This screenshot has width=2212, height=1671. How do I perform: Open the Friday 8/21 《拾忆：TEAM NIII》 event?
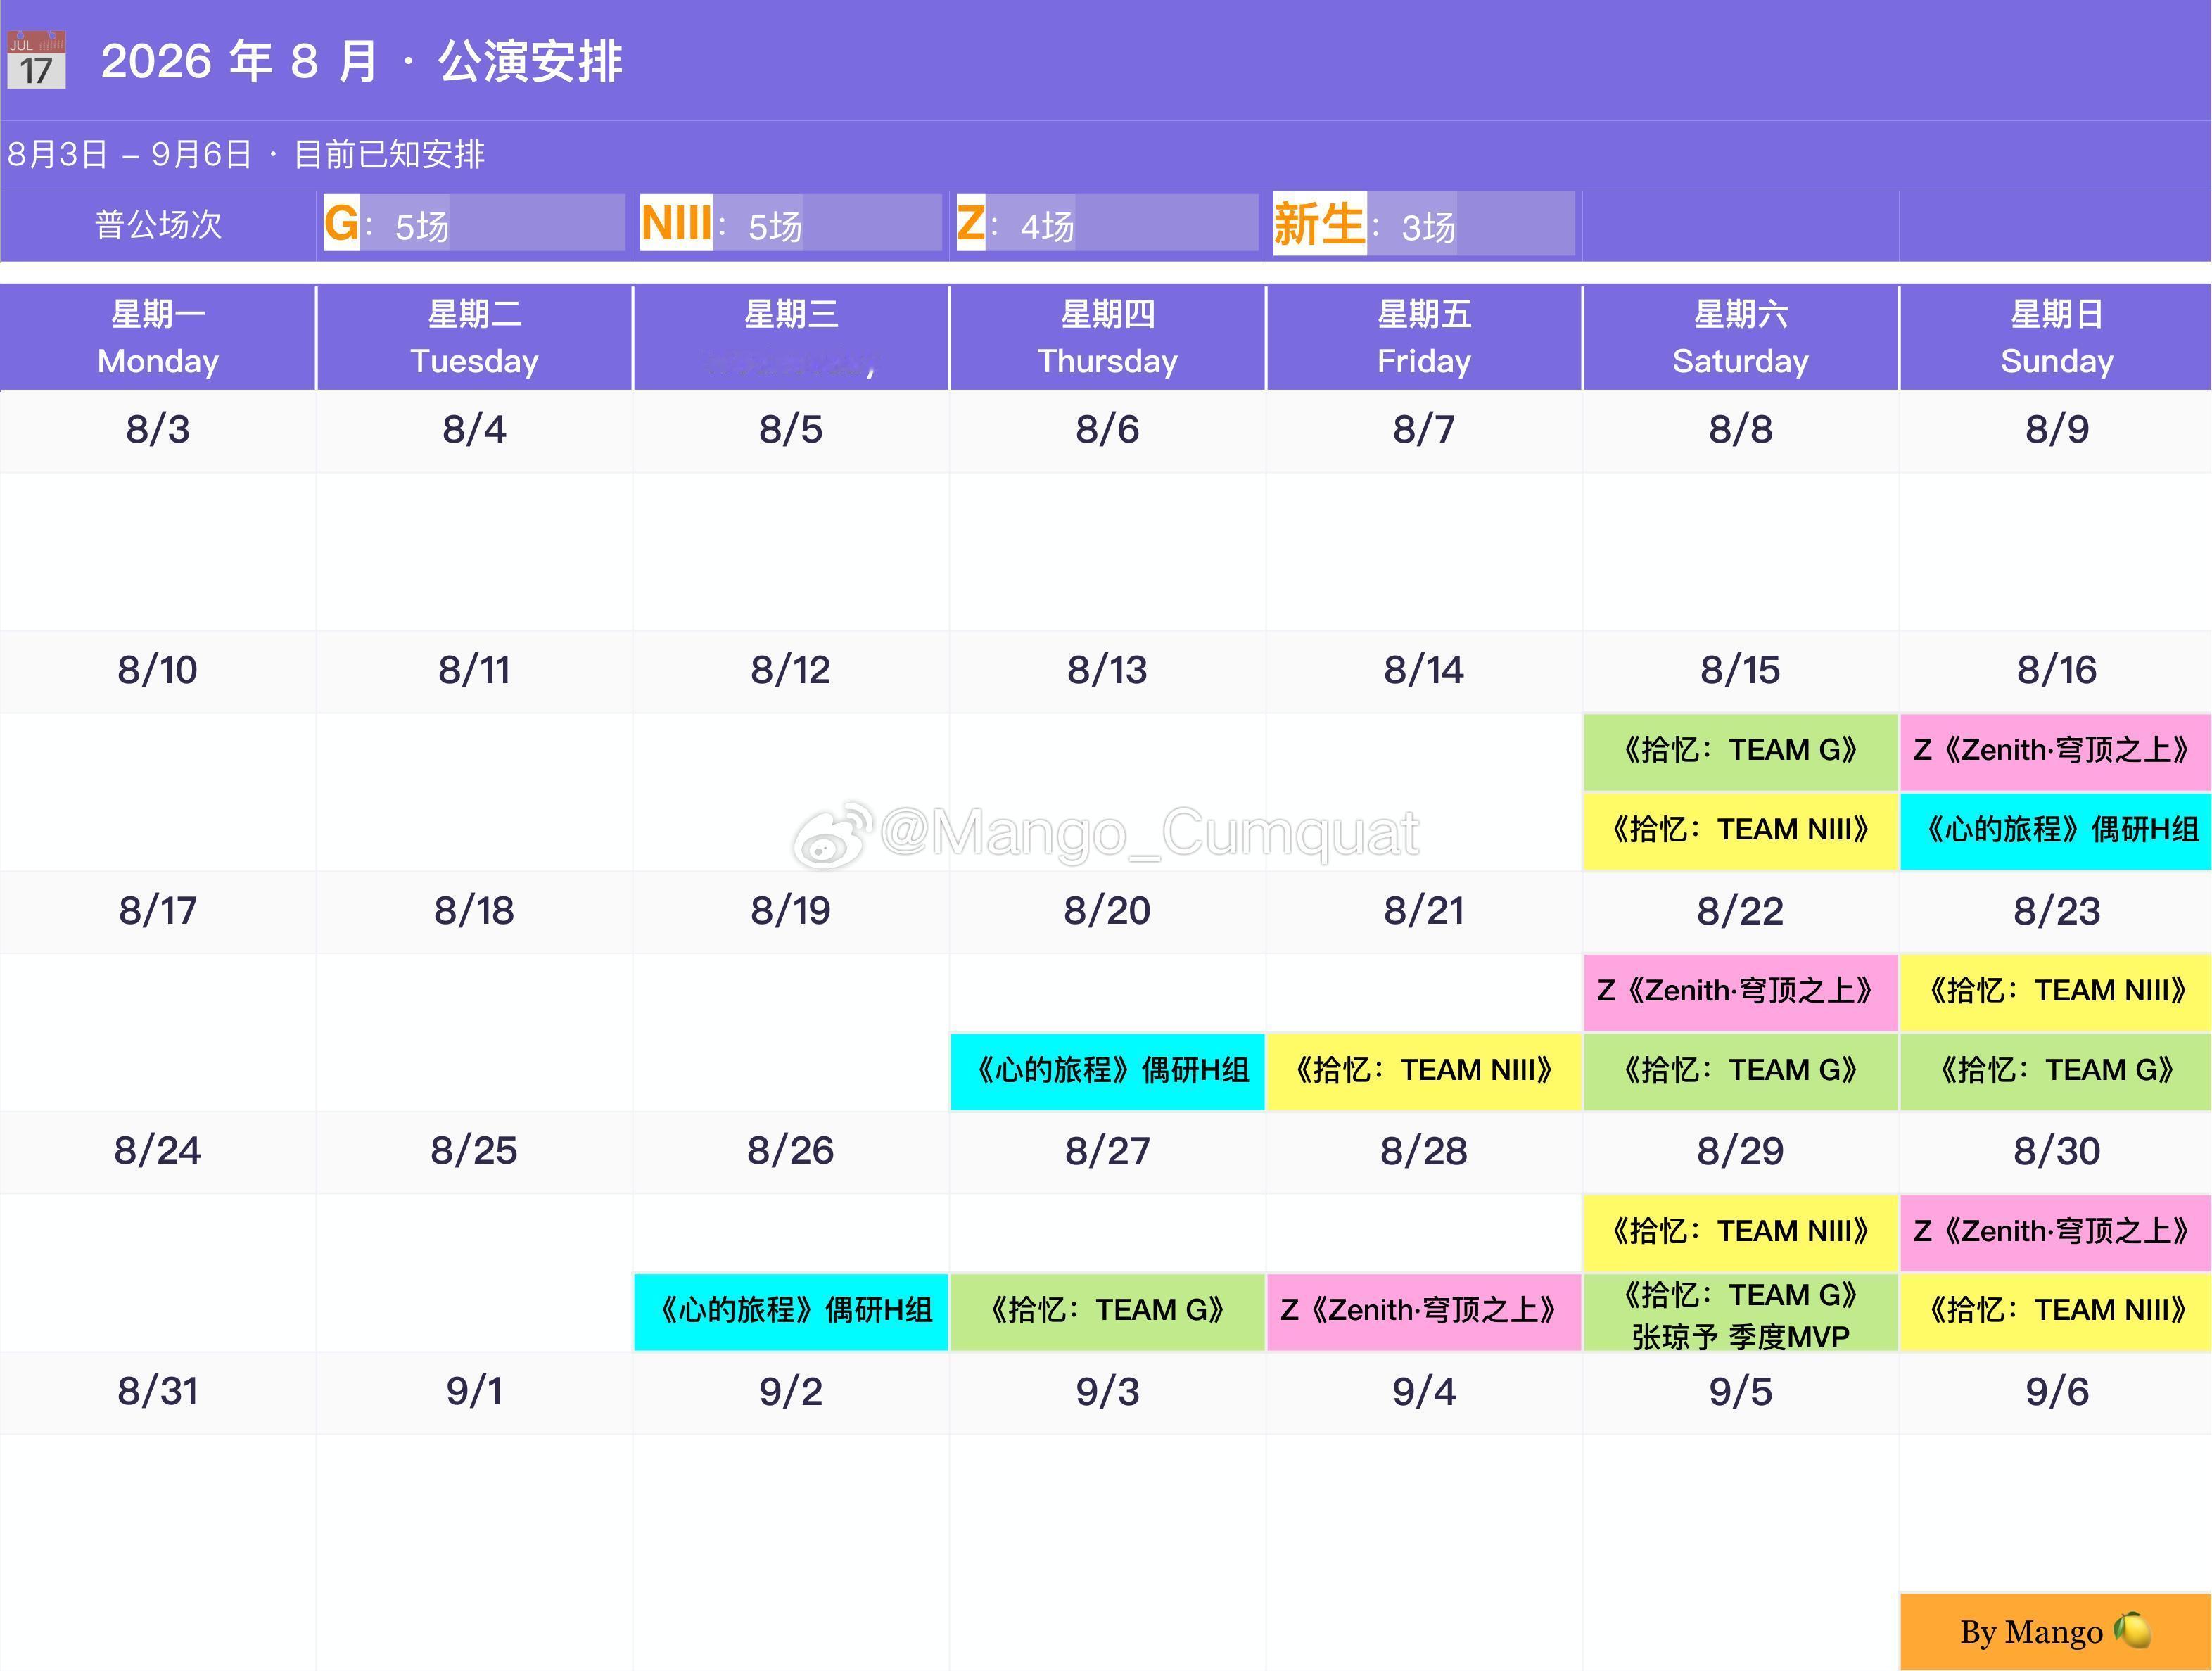point(1423,1071)
